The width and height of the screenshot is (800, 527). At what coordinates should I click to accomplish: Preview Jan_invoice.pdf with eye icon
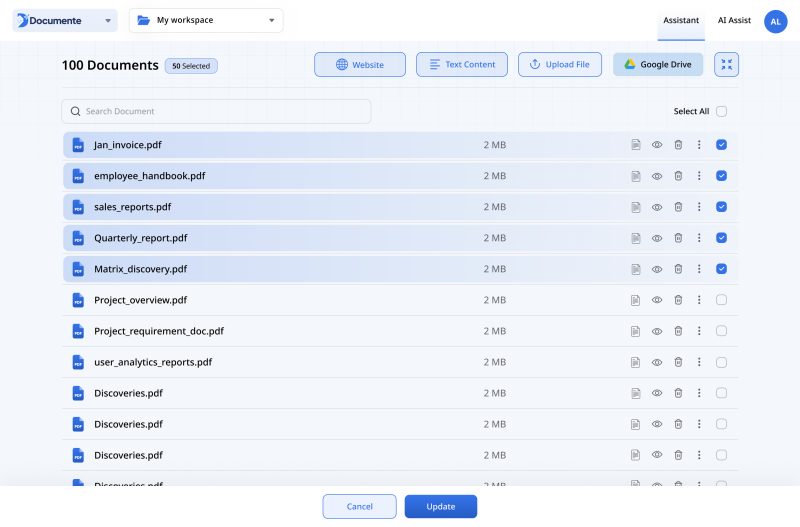tap(657, 145)
